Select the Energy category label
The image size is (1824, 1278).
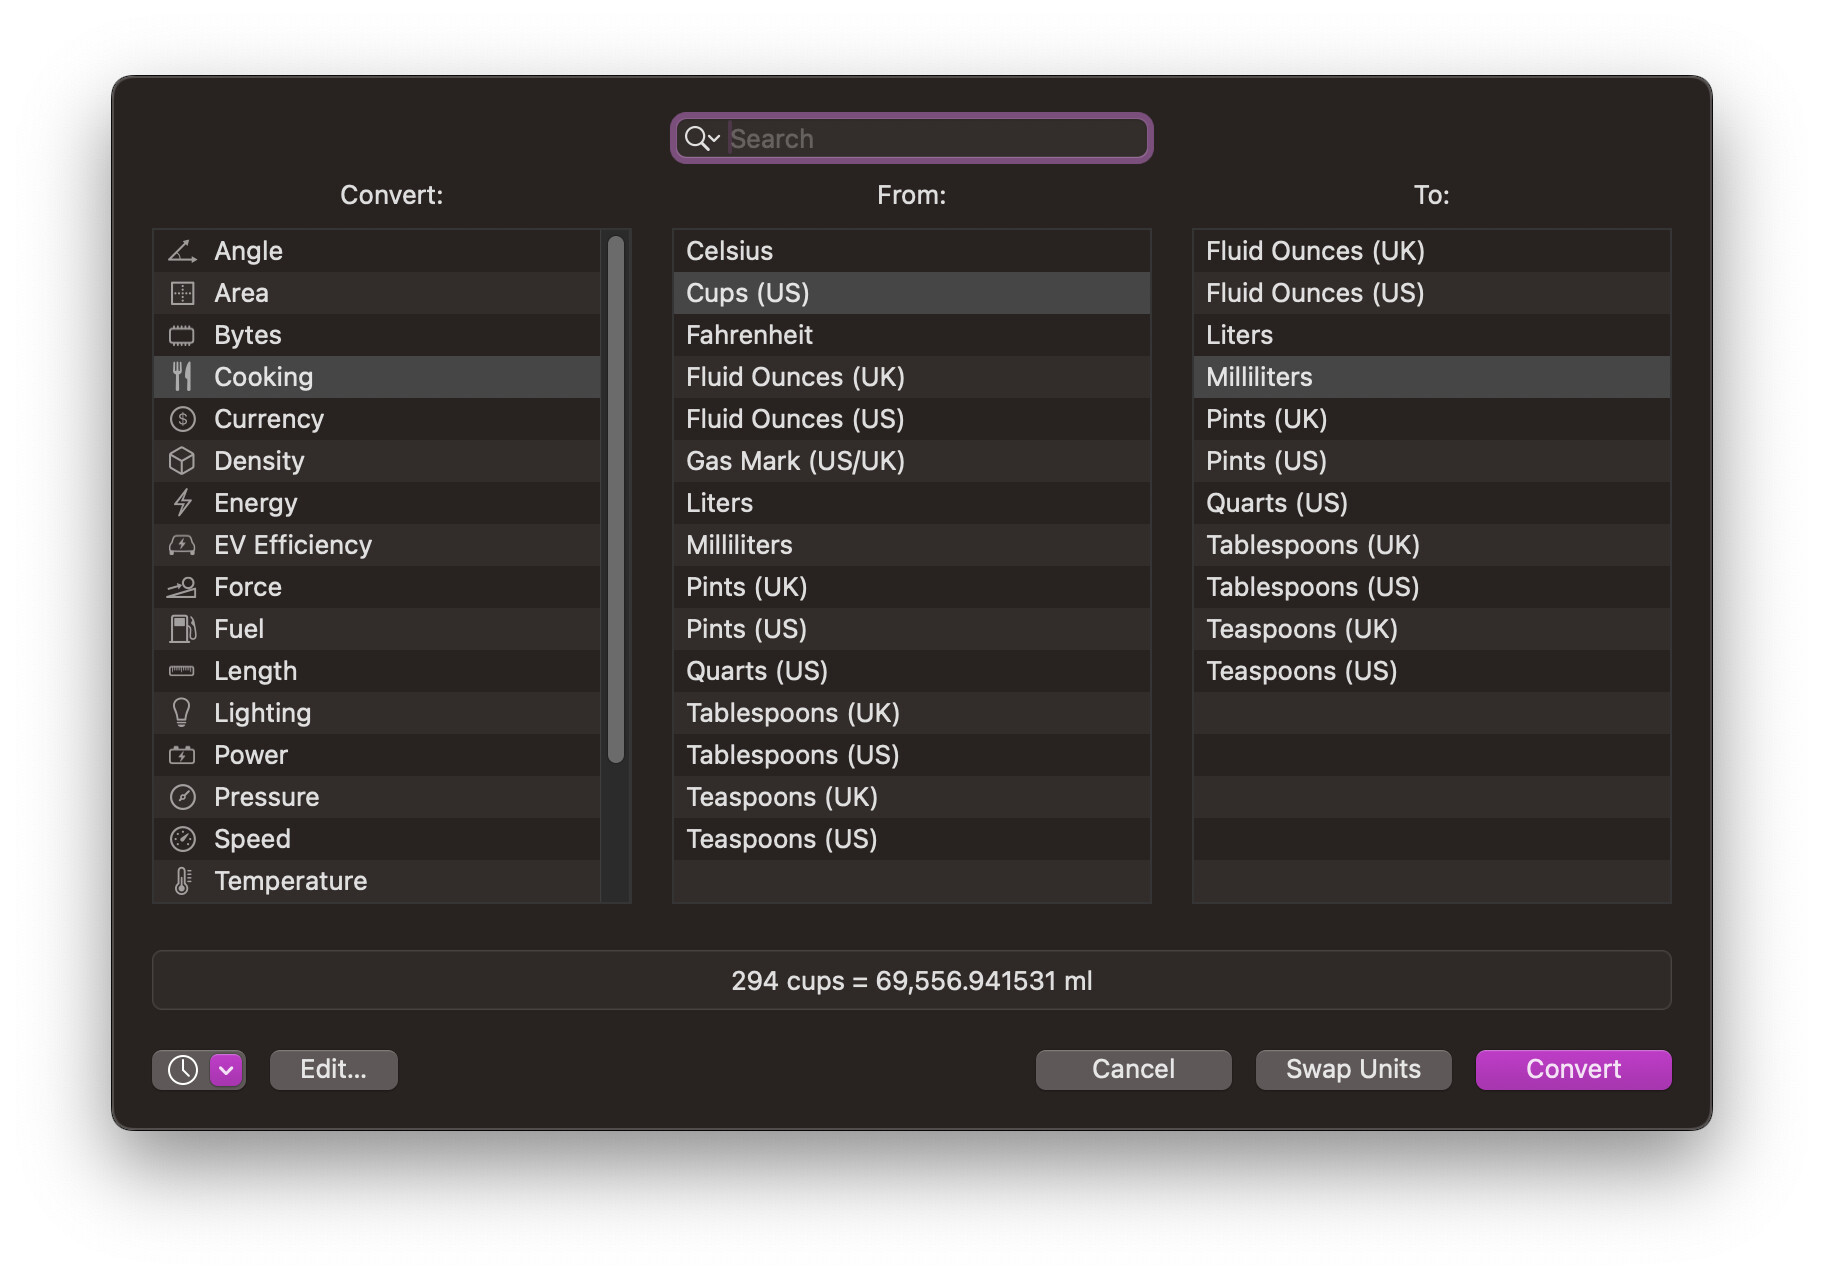click(x=256, y=503)
